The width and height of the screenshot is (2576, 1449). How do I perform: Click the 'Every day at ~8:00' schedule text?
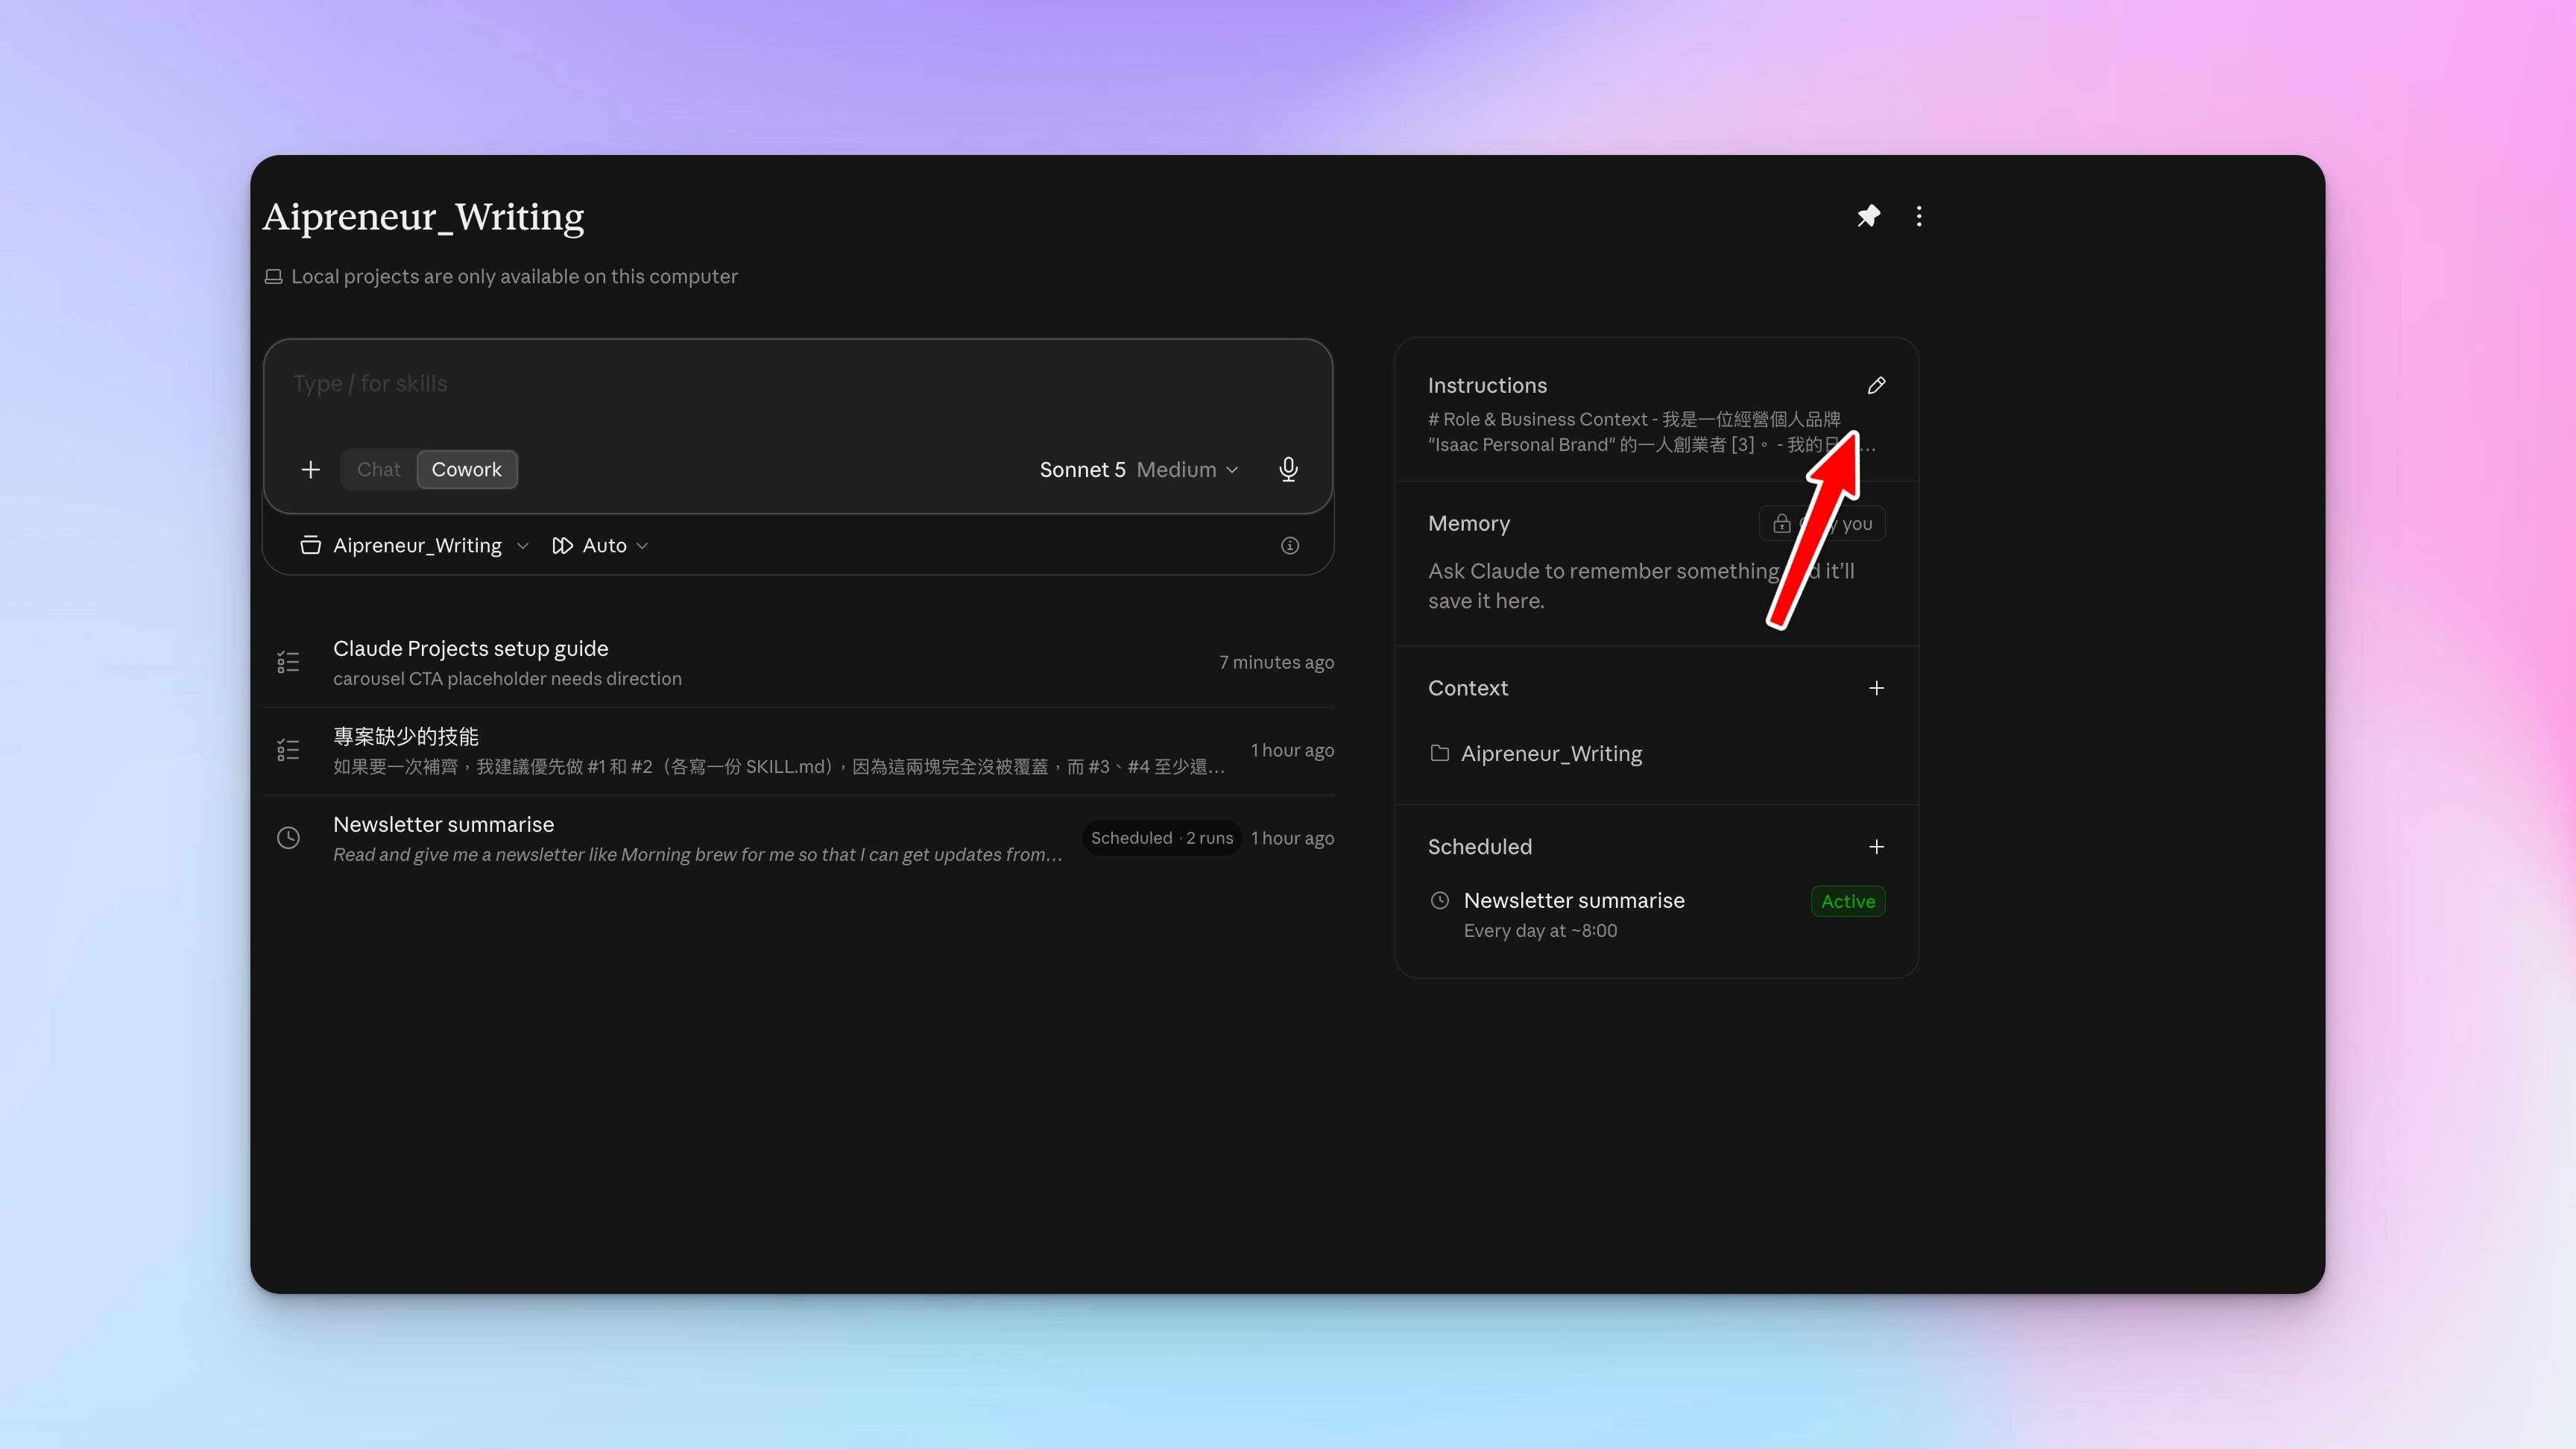(1540, 930)
